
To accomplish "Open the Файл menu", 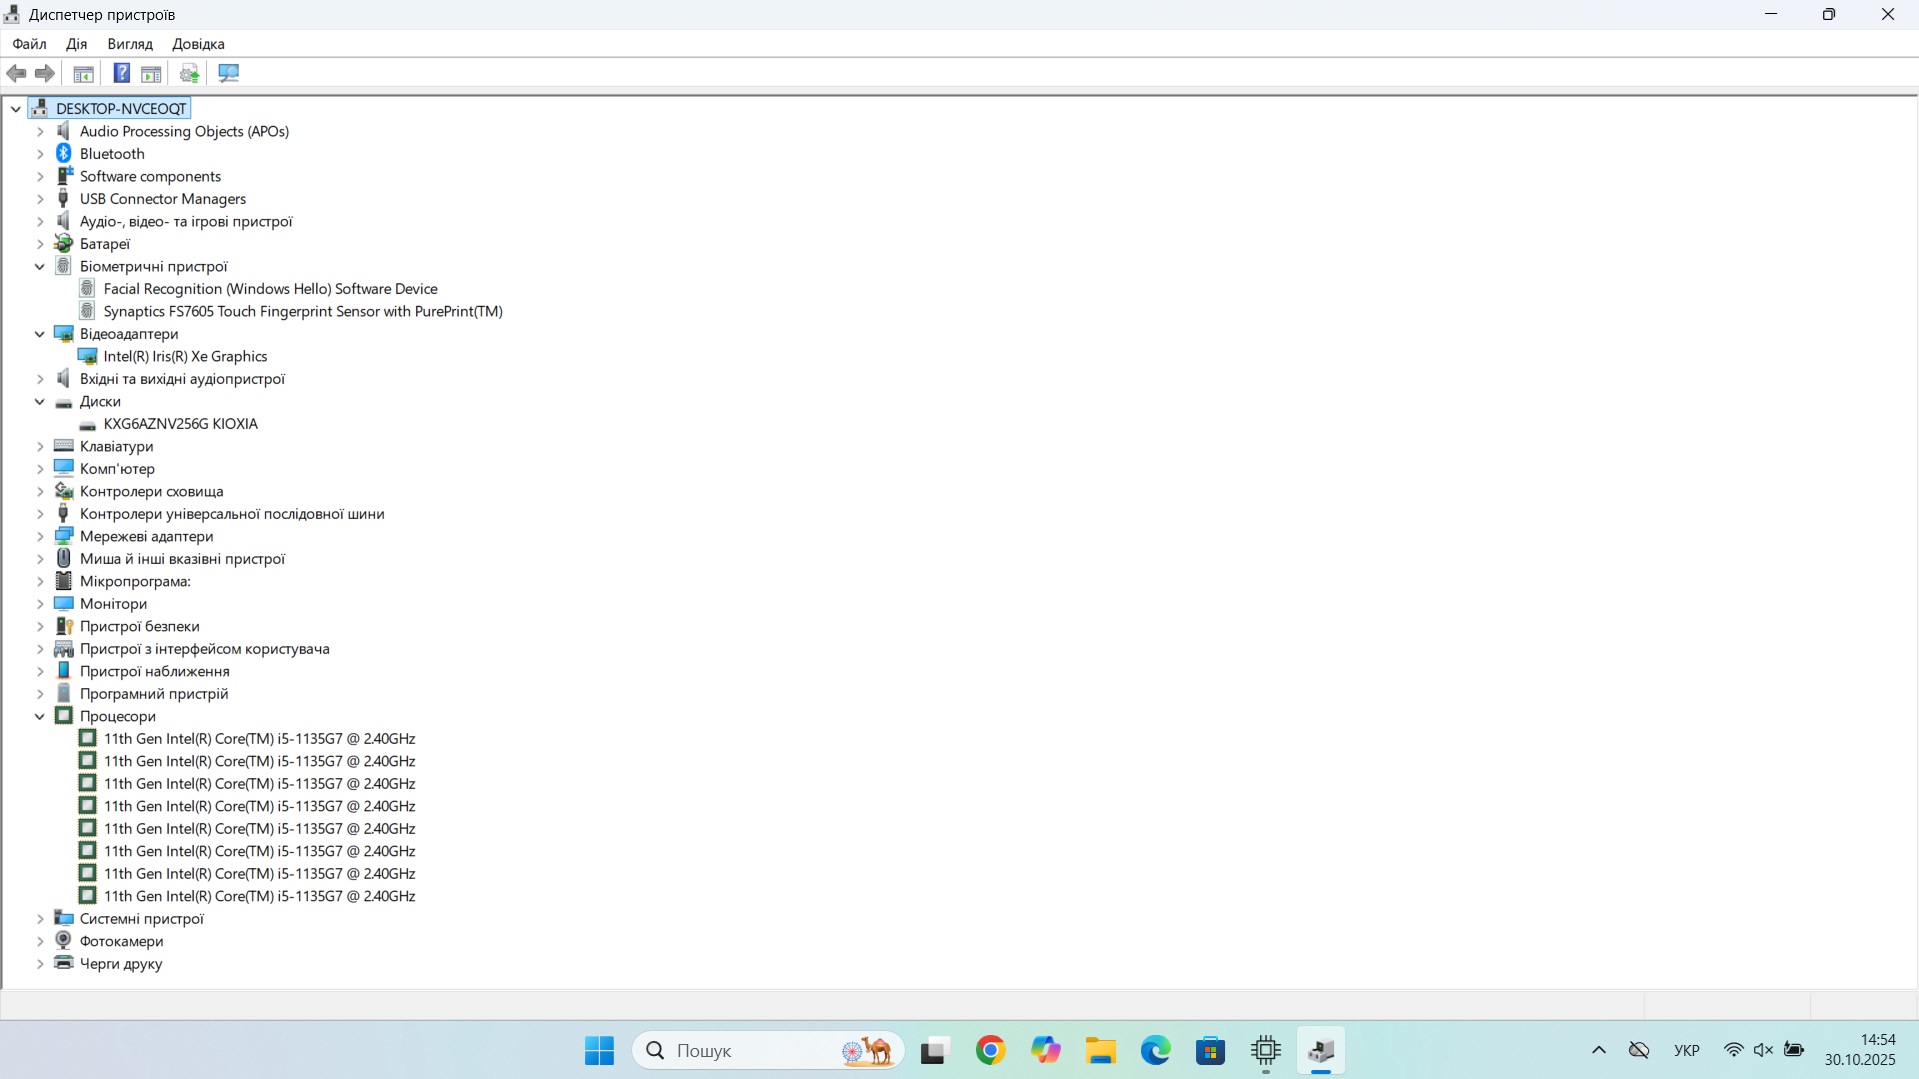I will pyautogui.click(x=29, y=44).
